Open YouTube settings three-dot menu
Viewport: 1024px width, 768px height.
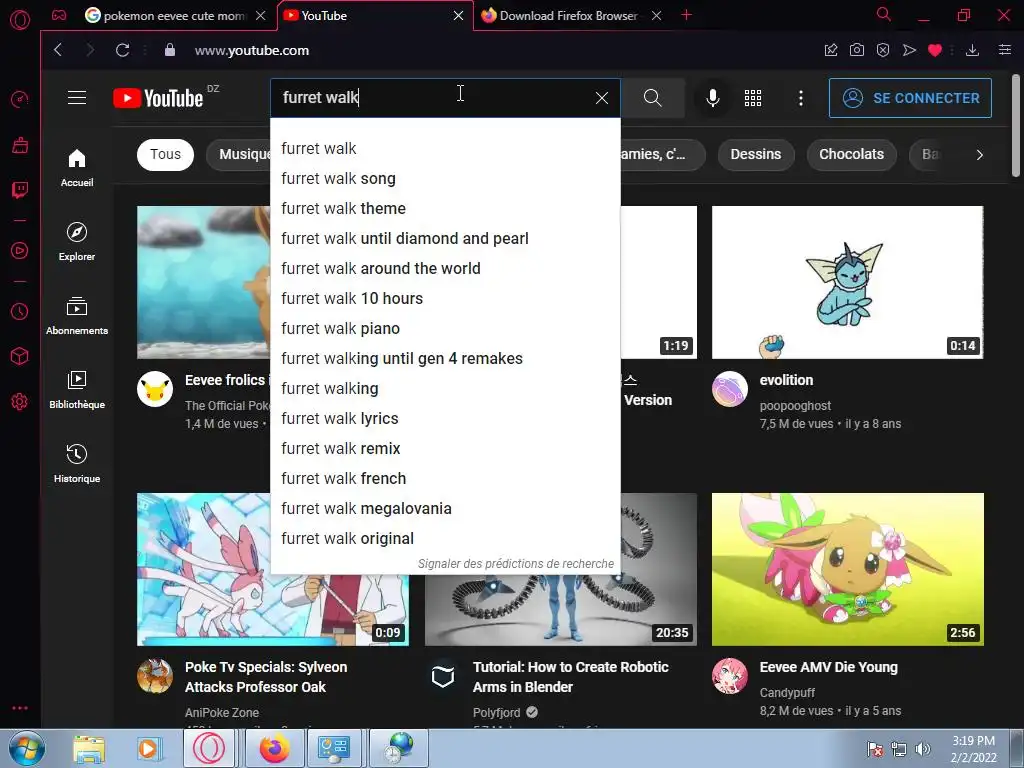pyautogui.click(x=801, y=98)
